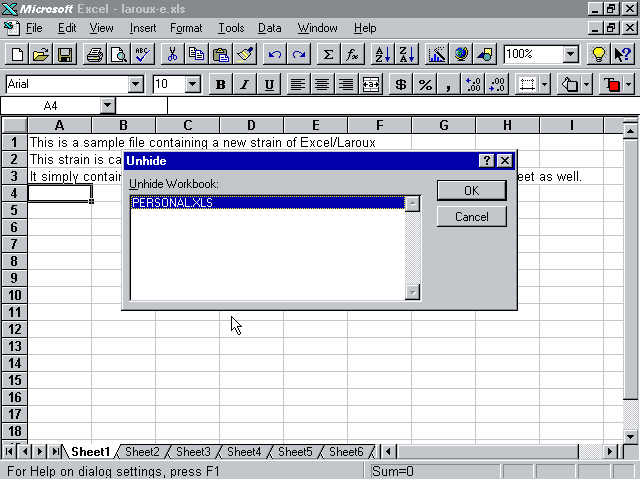Click the Paste clipboard icon
Image resolution: width=640 pixels, height=480 pixels.
pos(221,54)
